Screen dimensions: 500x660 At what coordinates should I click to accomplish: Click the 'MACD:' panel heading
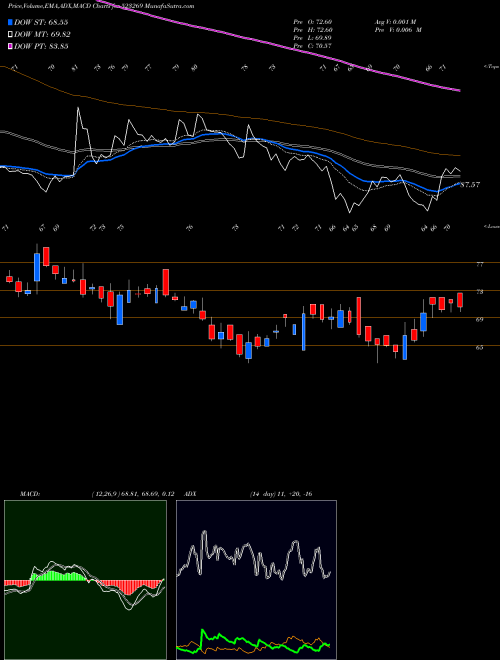pos(29,494)
